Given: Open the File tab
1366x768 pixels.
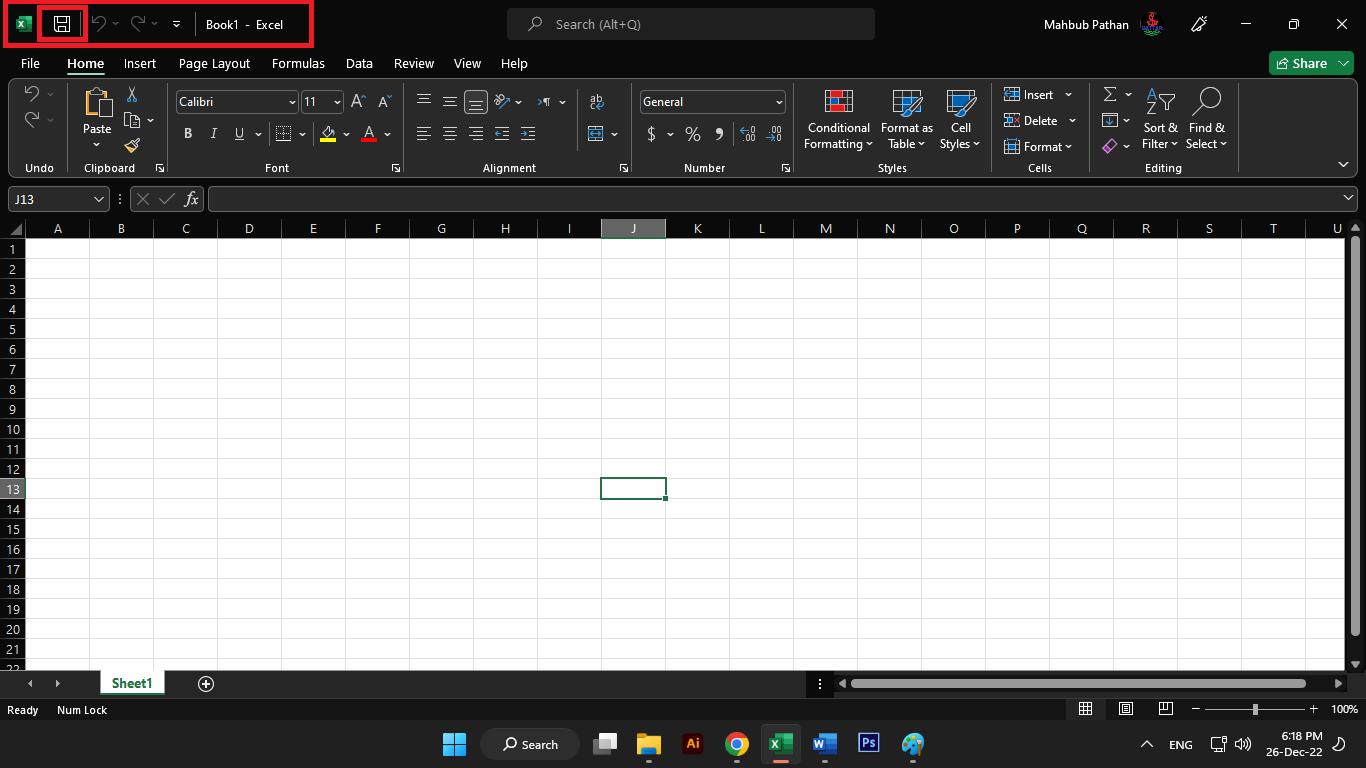Looking at the screenshot, I should 30,63.
